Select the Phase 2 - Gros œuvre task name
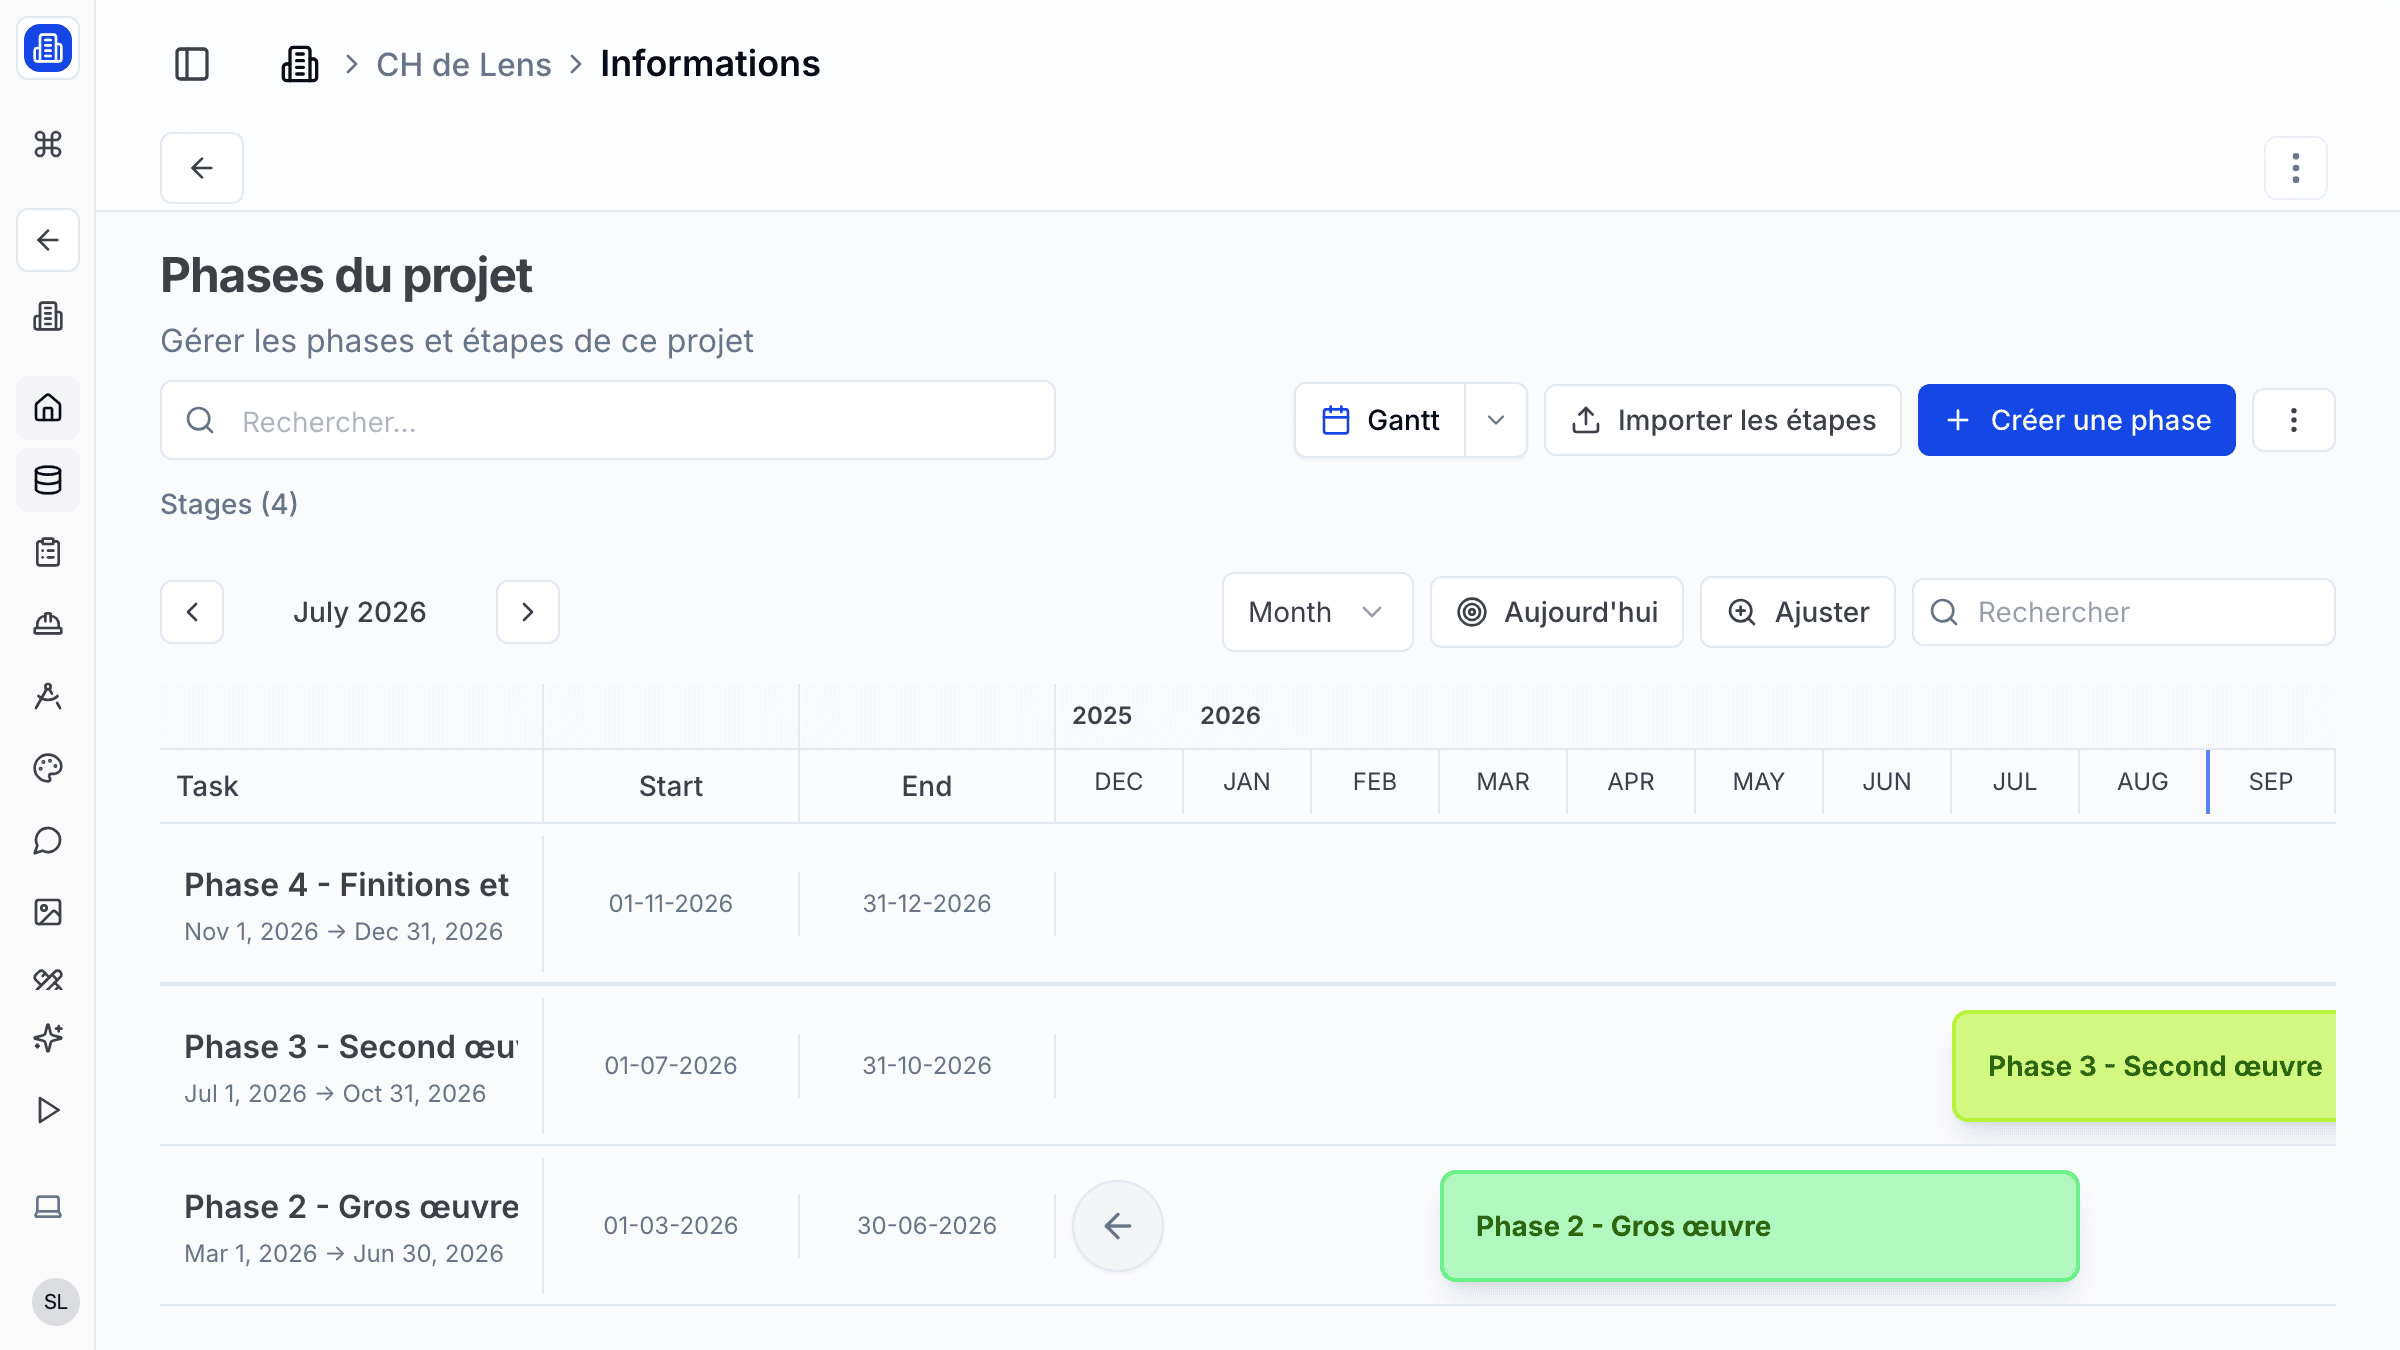The image size is (2400, 1350). coord(351,1206)
